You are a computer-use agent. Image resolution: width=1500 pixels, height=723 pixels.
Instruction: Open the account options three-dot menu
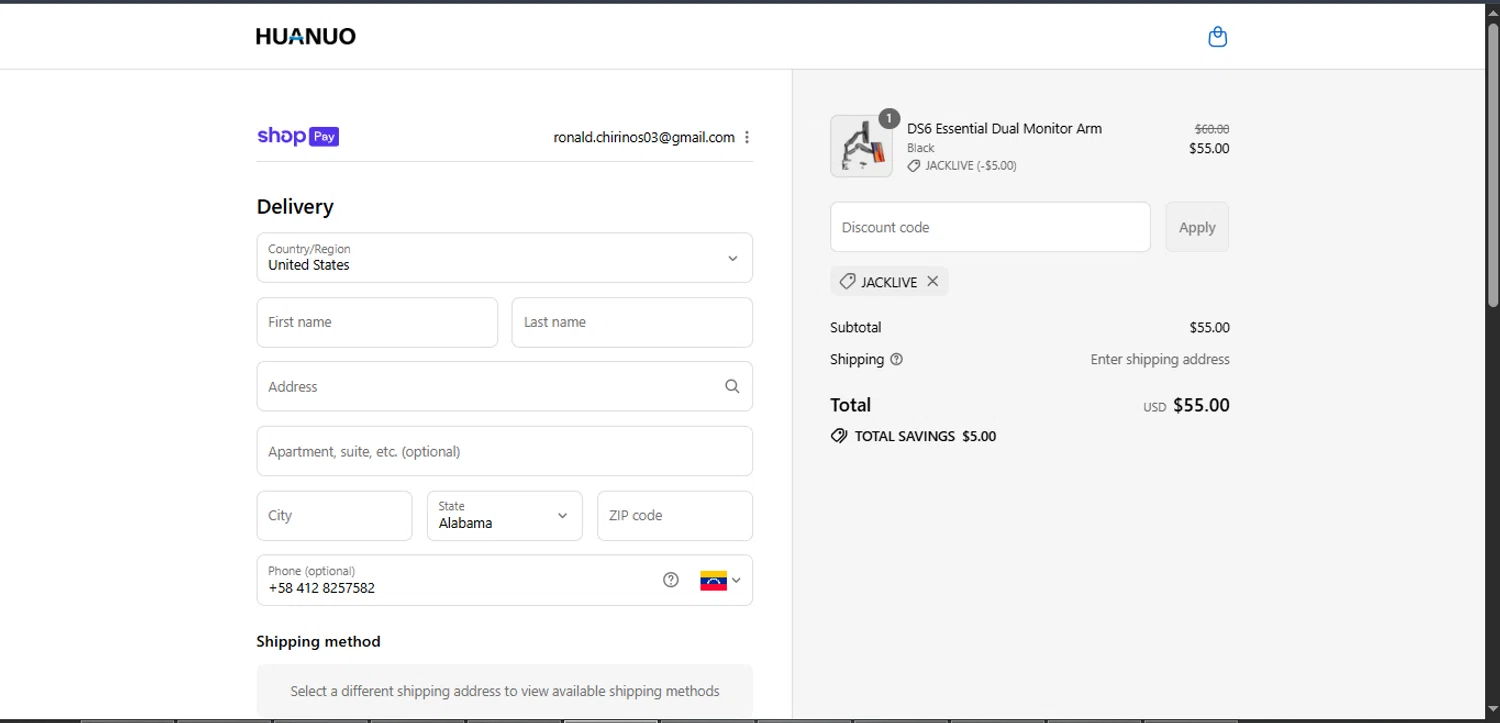click(x=747, y=138)
